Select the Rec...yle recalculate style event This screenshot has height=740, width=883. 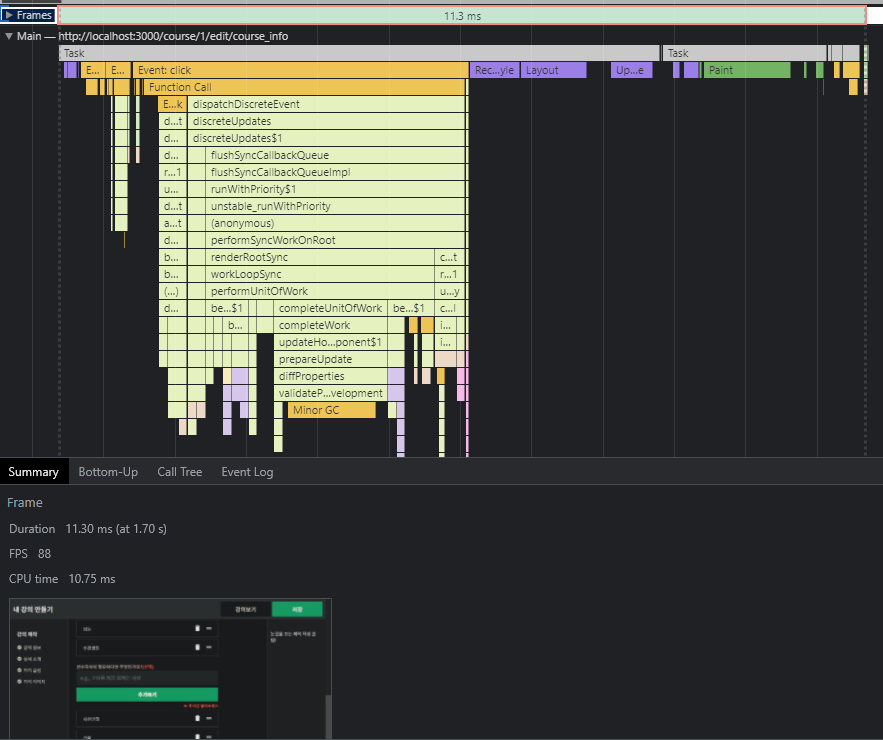pyautogui.click(x=494, y=70)
